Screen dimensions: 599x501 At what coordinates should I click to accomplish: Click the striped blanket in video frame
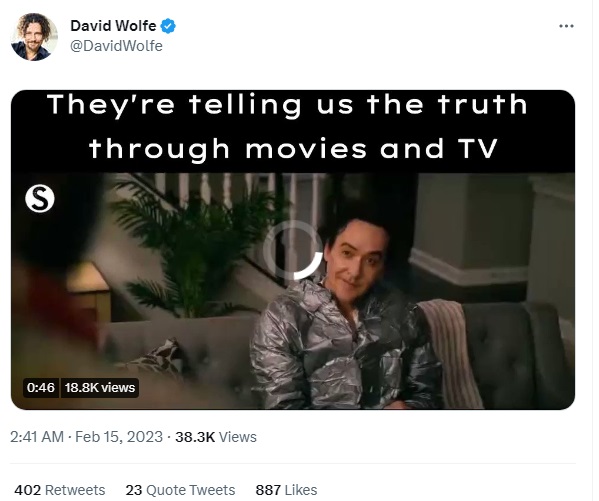click(x=448, y=353)
